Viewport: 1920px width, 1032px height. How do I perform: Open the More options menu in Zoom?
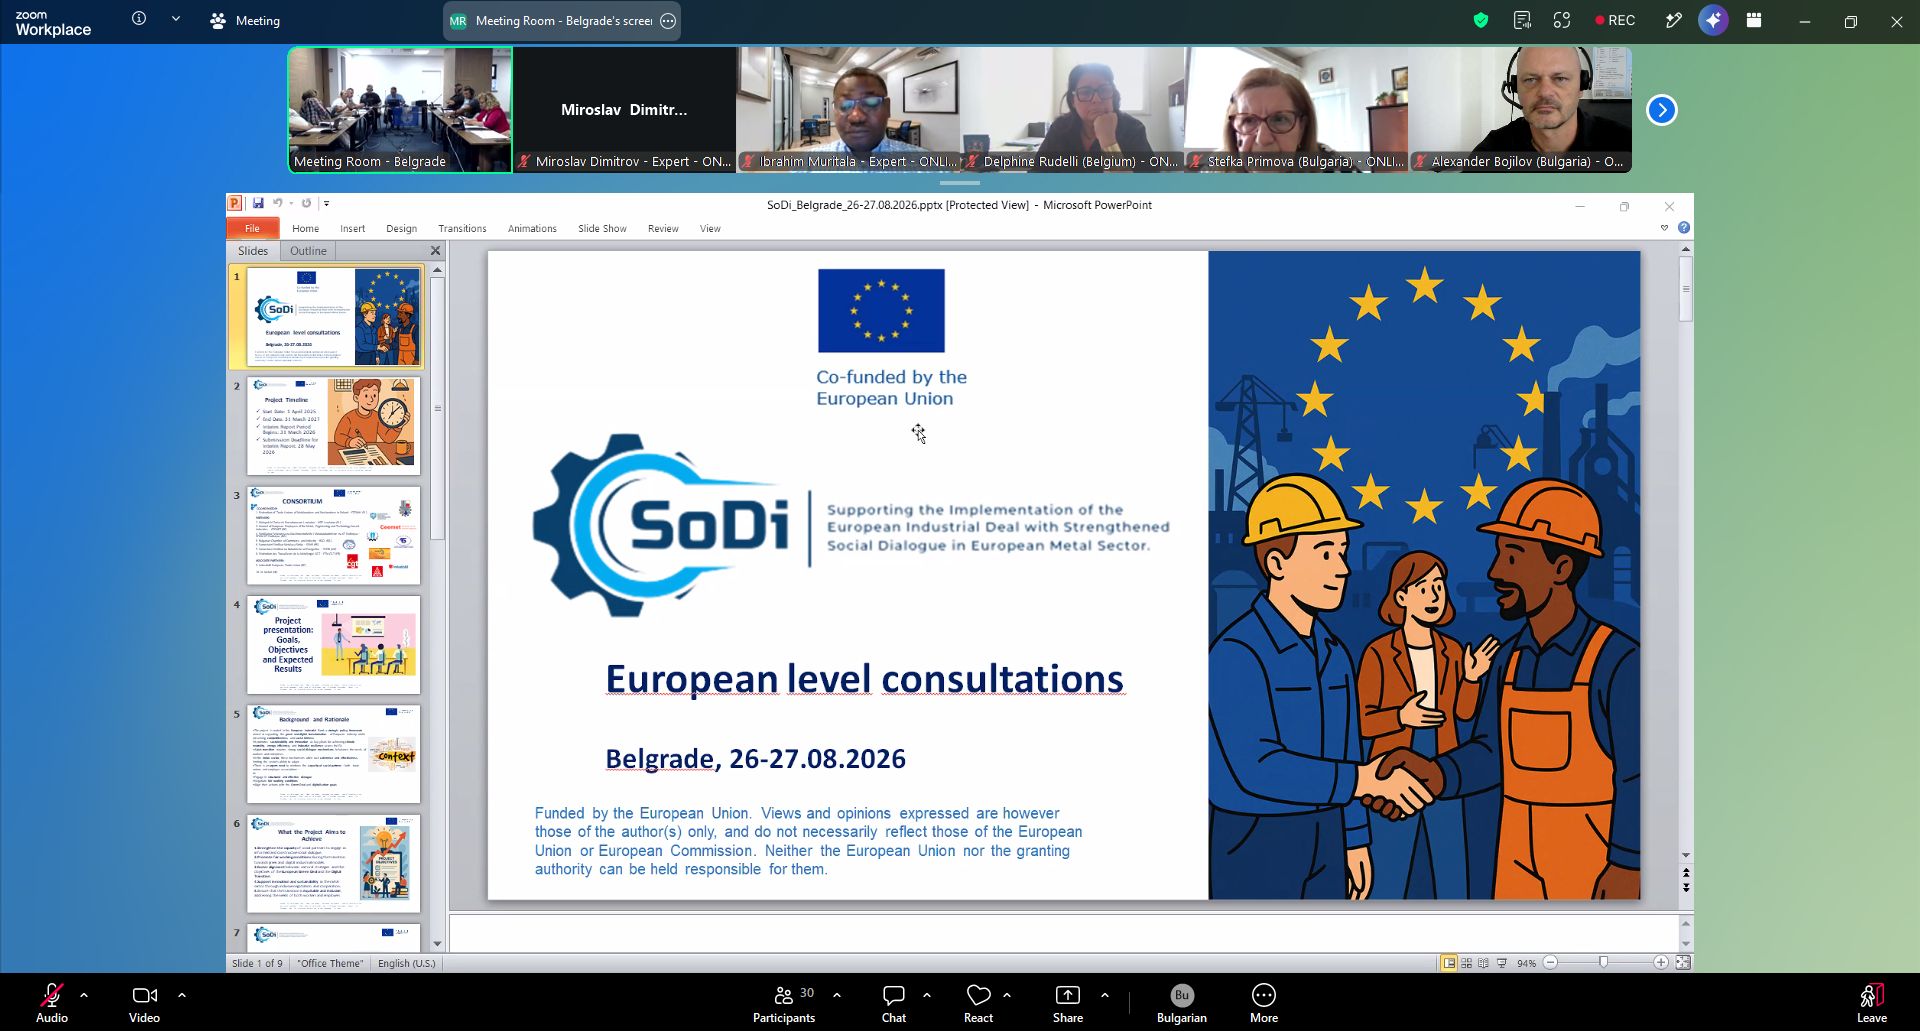(x=1264, y=1003)
